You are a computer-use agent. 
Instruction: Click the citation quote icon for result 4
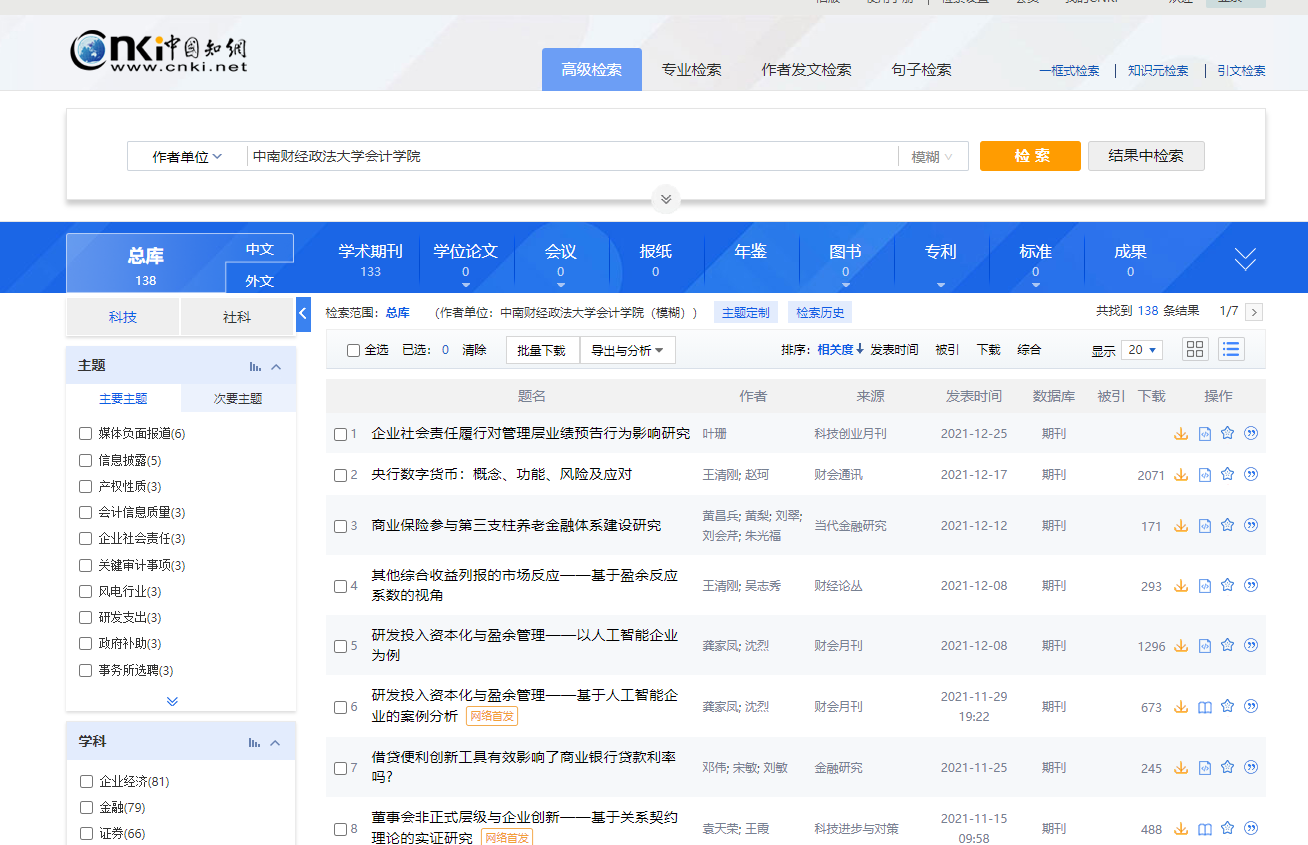(1251, 586)
